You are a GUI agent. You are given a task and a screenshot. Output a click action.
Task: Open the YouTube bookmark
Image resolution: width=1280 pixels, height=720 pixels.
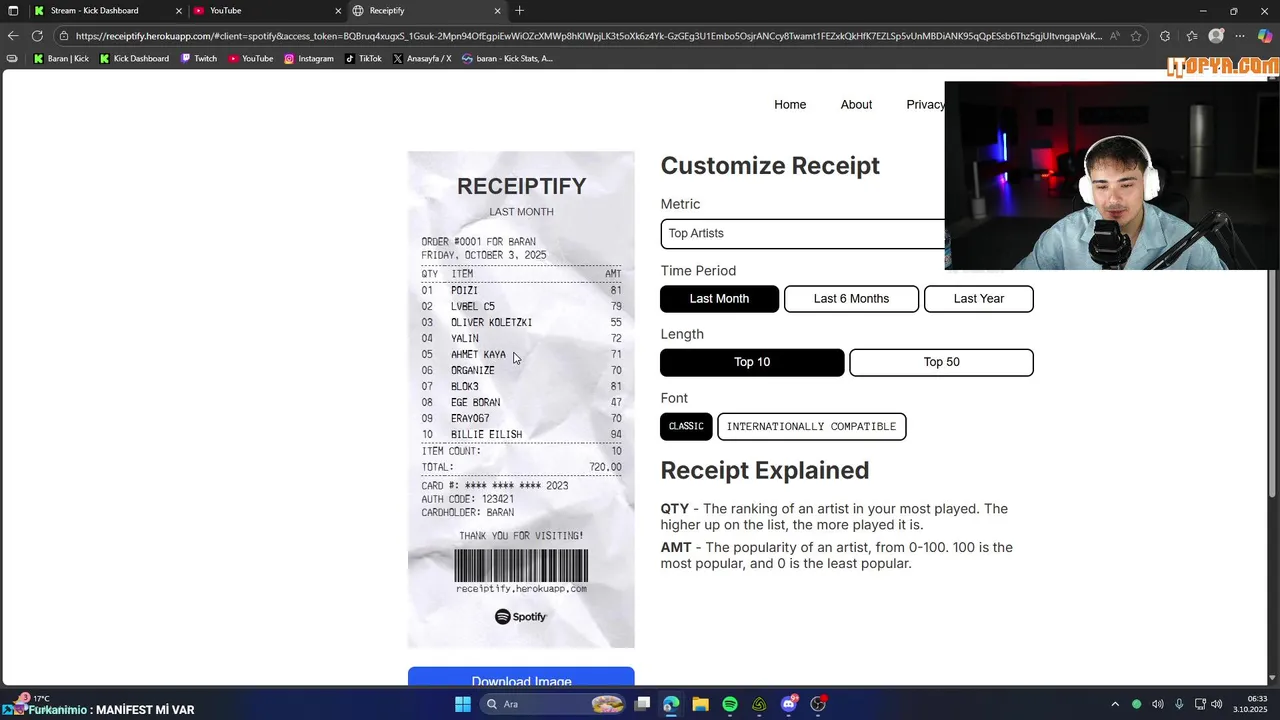[x=250, y=58]
